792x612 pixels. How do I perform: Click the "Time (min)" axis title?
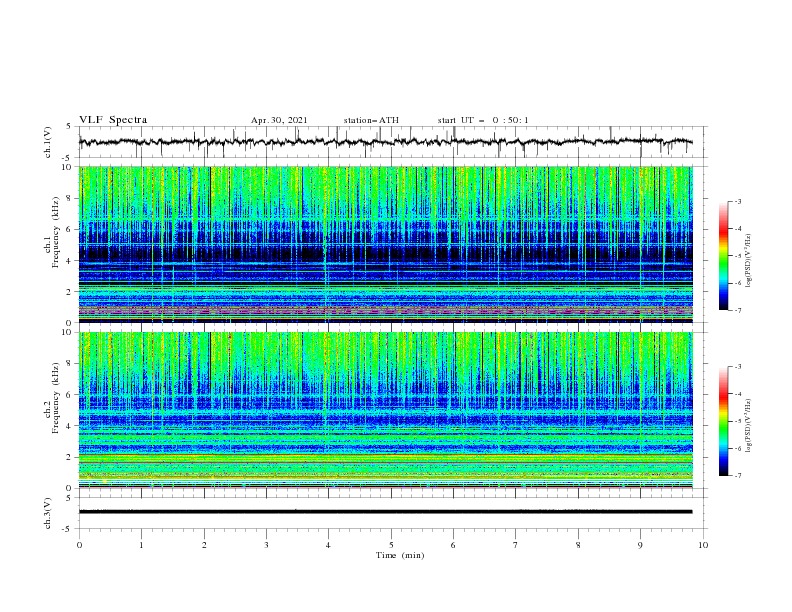(400, 555)
